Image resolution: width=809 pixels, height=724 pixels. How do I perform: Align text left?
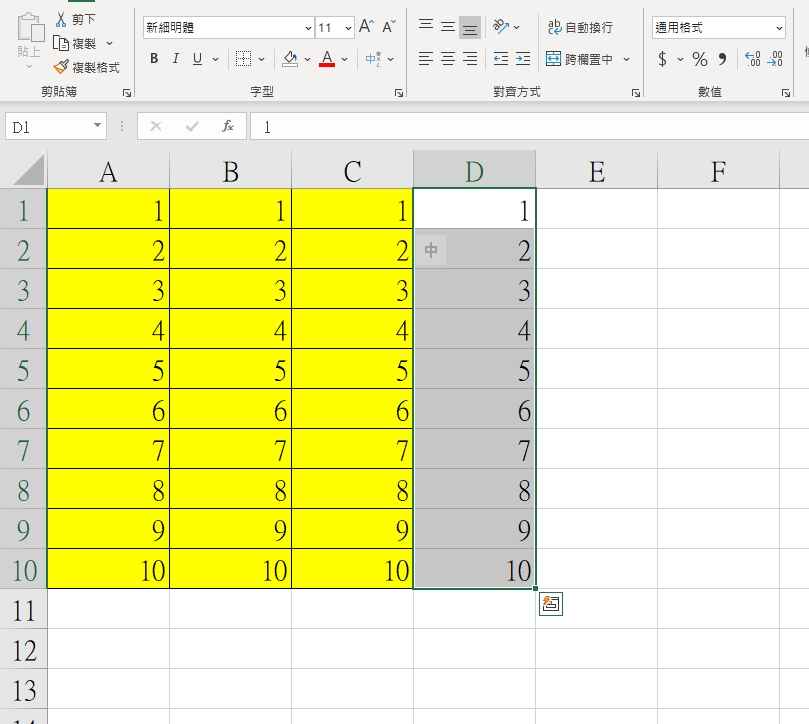426,59
